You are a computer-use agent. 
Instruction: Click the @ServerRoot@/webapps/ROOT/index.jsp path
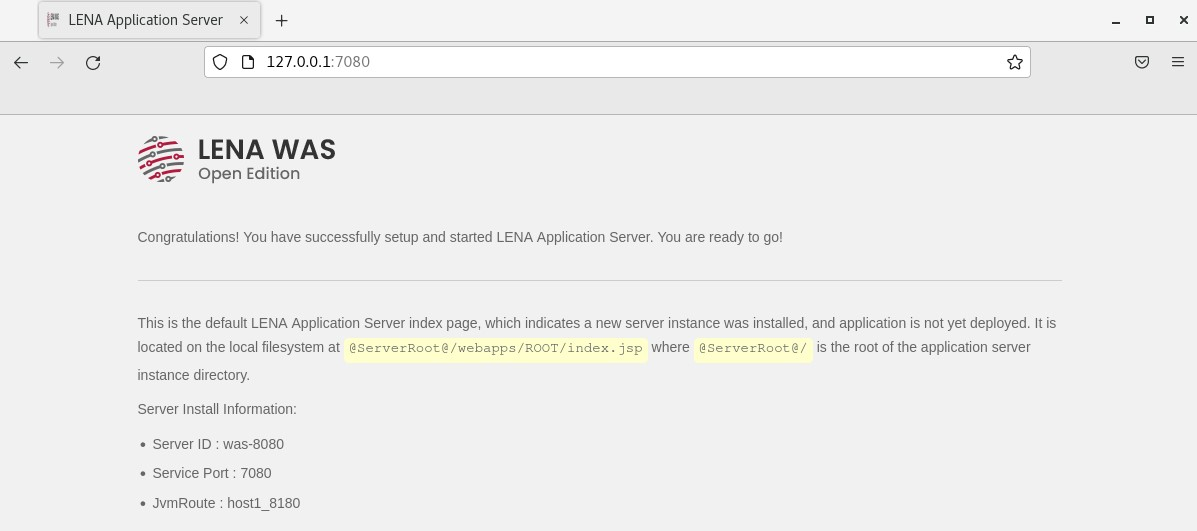(x=495, y=349)
